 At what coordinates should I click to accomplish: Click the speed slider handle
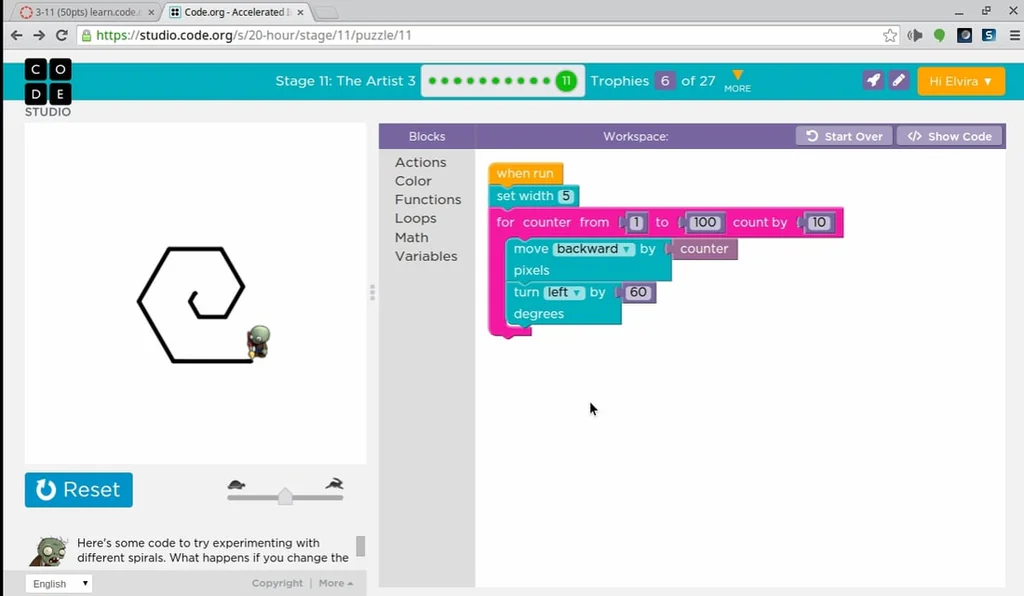[285, 496]
